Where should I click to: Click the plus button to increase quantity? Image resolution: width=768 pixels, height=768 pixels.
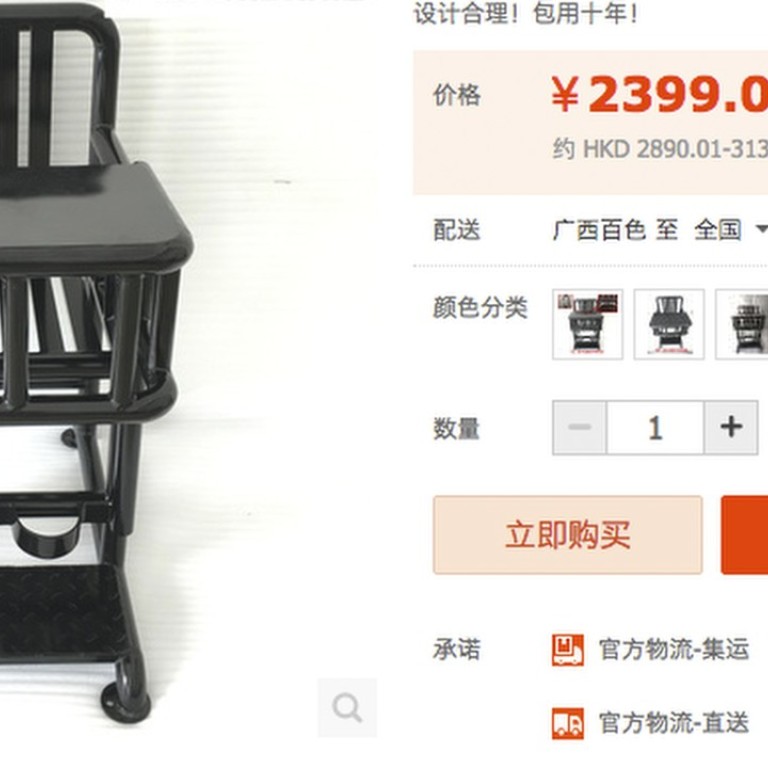pyautogui.click(x=731, y=428)
